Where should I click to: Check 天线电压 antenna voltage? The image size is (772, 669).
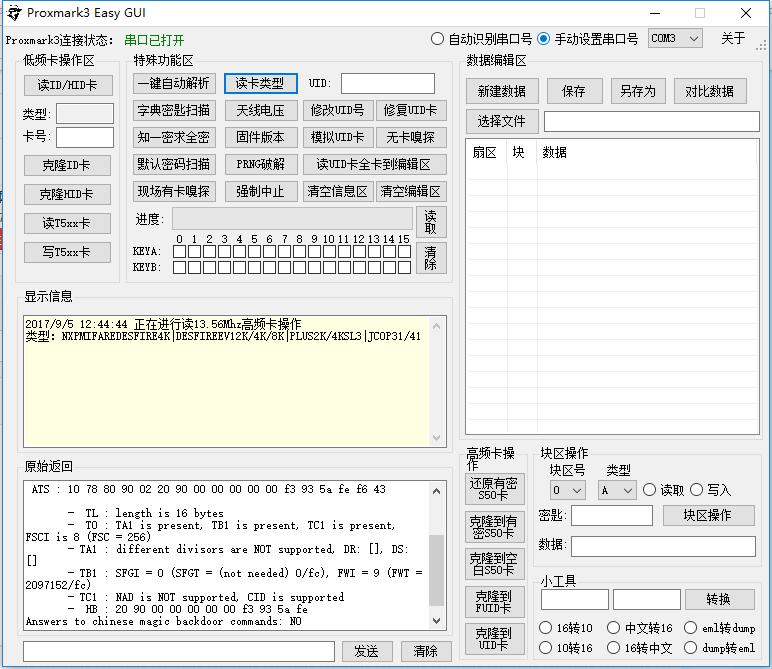pyautogui.click(x=260, y=110)
